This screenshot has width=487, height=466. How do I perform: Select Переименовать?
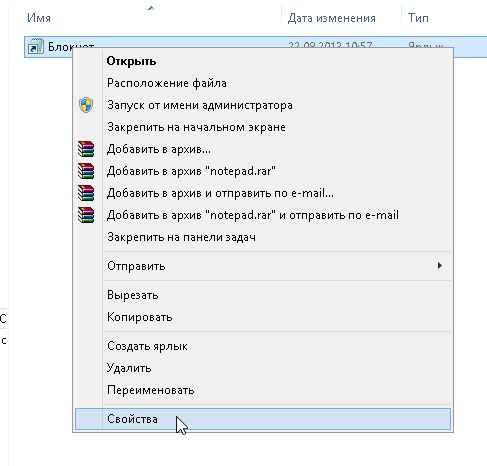tap(263, 390)
